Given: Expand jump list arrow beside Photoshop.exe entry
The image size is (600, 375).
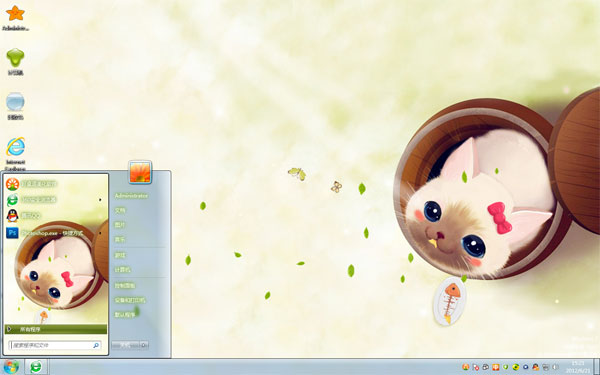Looking at the screenshot, I should [100, 232].
